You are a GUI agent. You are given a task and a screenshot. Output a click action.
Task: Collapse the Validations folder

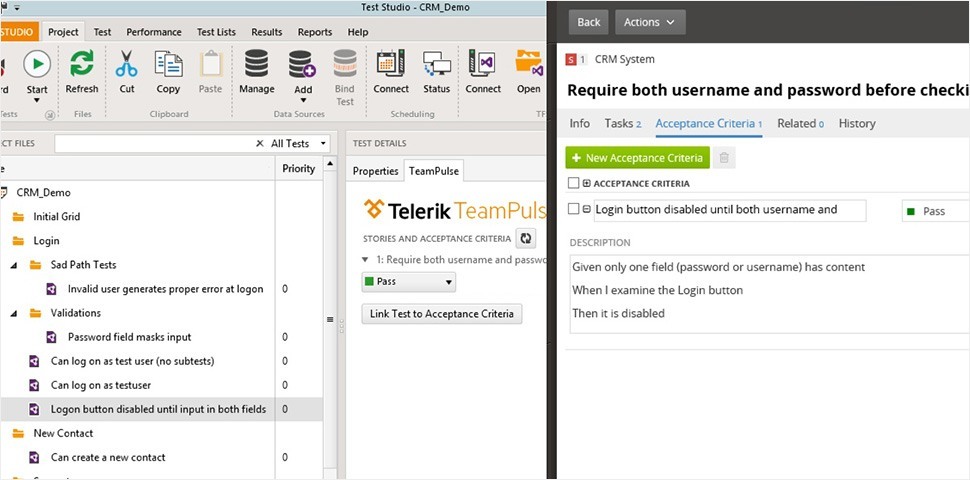[x=14, y=313]
